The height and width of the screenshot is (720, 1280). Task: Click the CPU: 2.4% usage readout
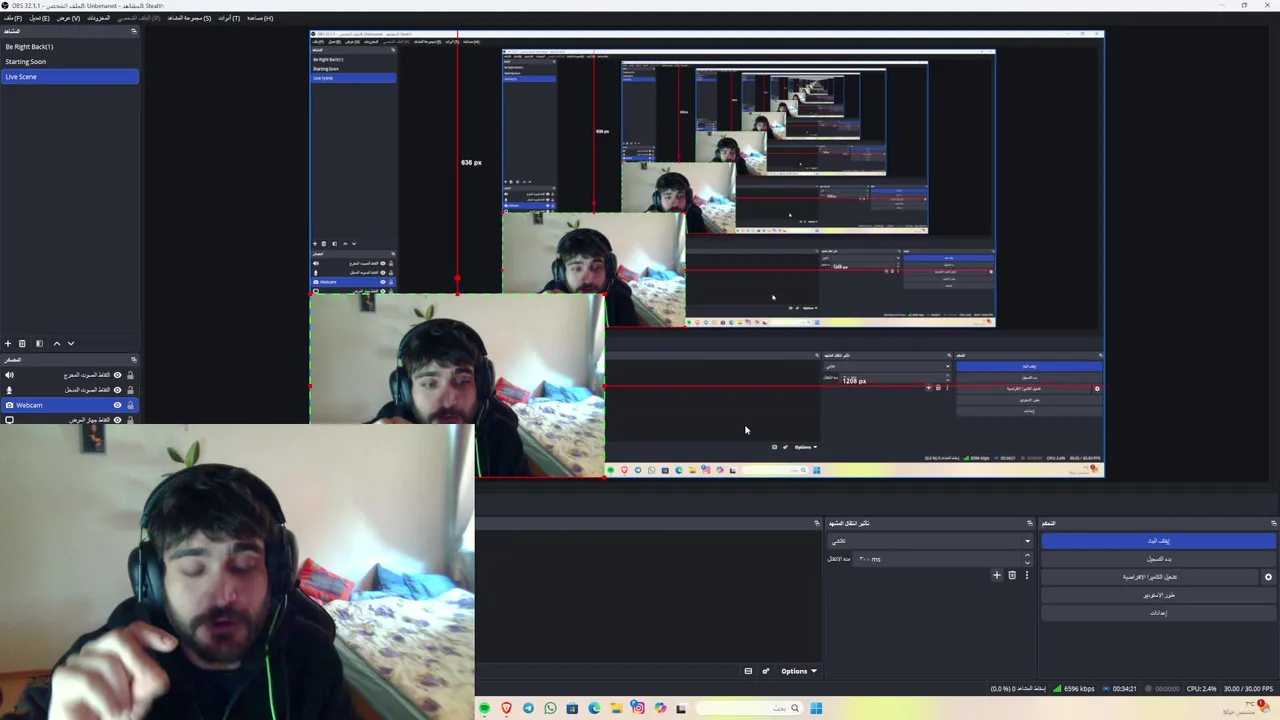point(1201,689)
